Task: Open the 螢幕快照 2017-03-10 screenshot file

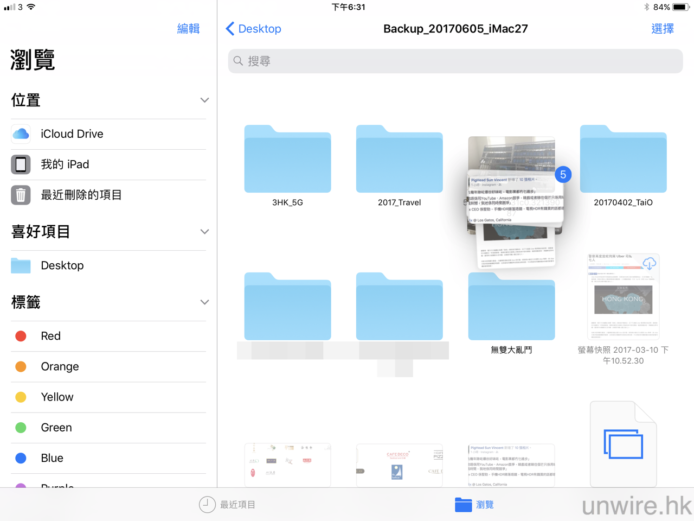Action: [x=623, y=296]
